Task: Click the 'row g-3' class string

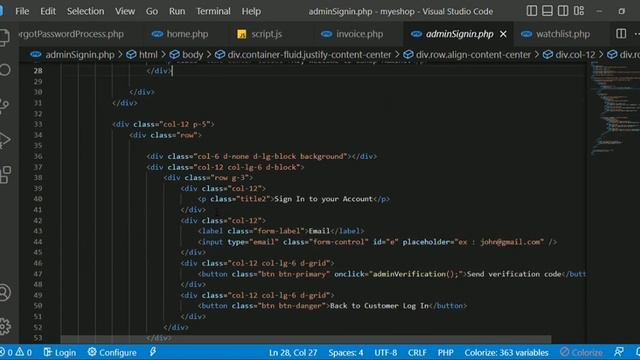Action: 229,178
